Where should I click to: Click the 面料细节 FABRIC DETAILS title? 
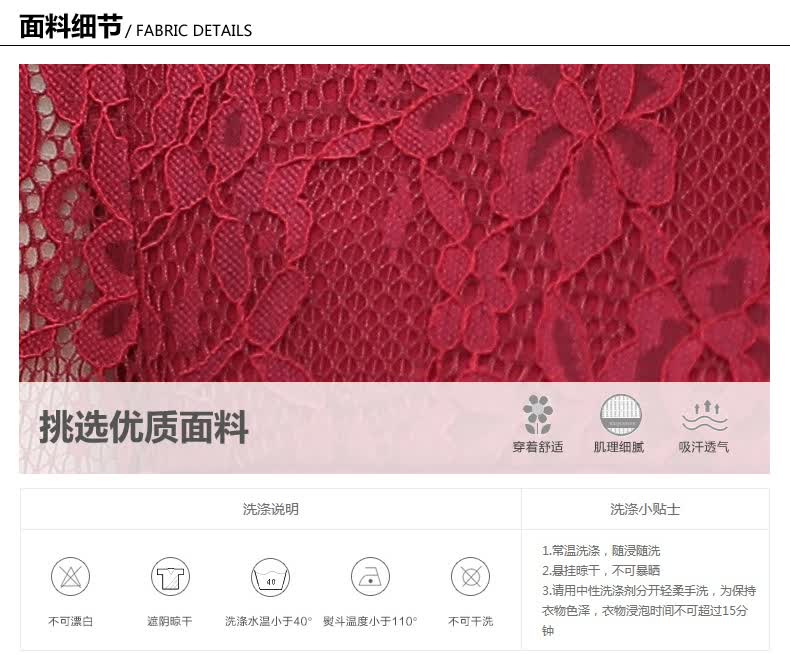pos(136,27)
